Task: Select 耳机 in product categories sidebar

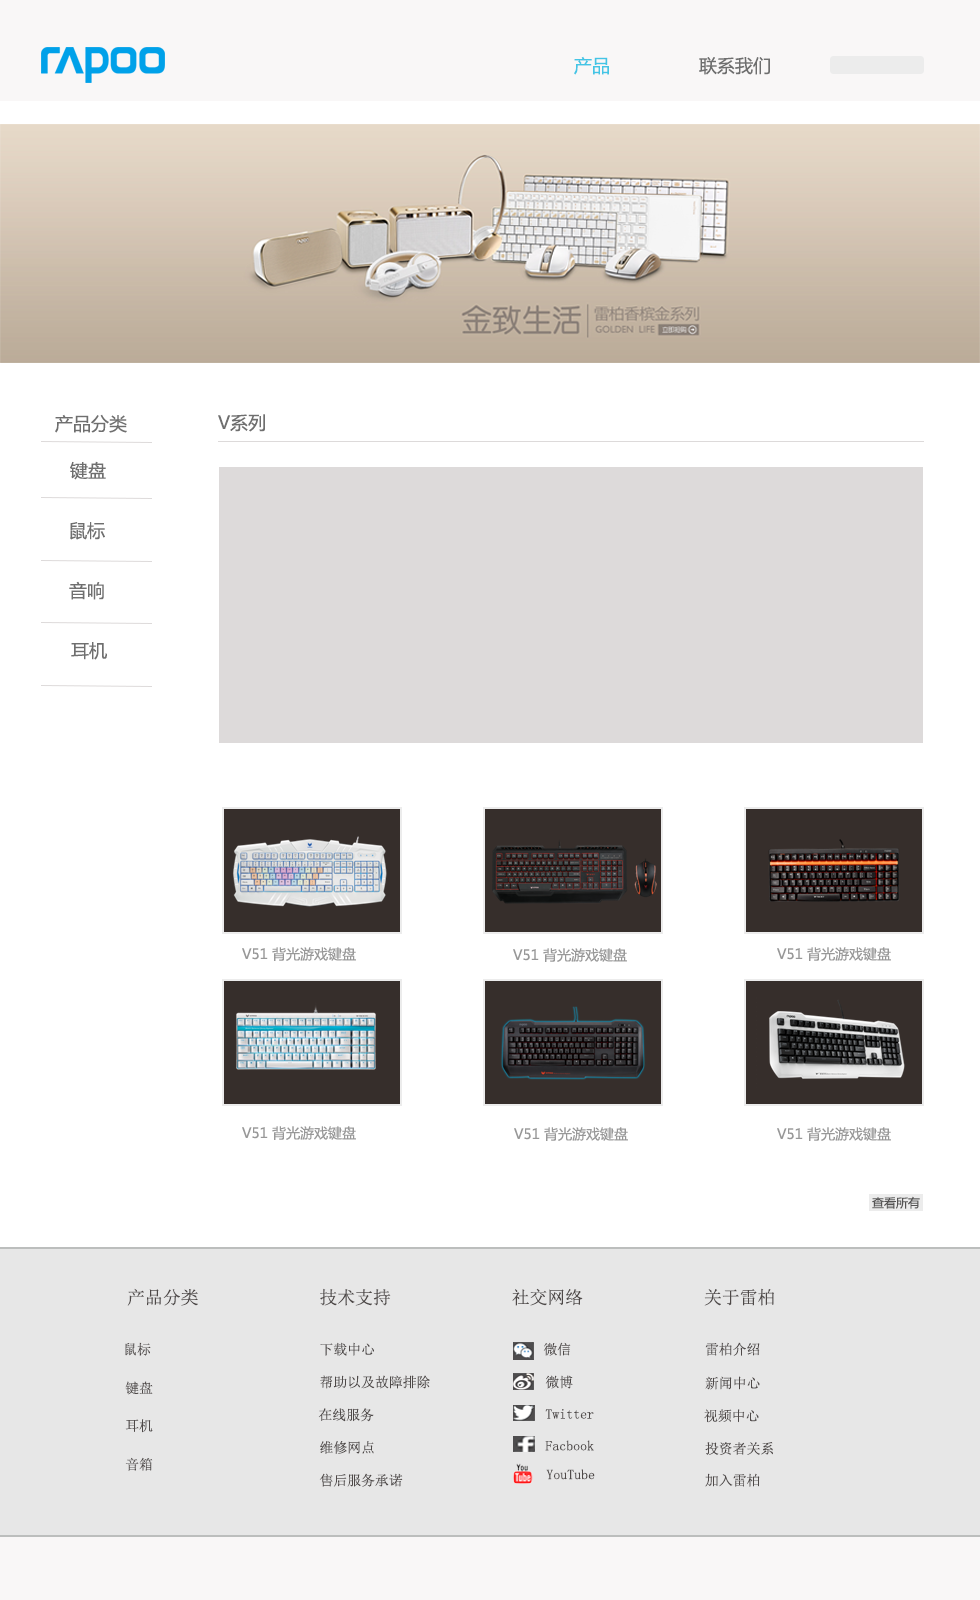Action: (89, 651)
